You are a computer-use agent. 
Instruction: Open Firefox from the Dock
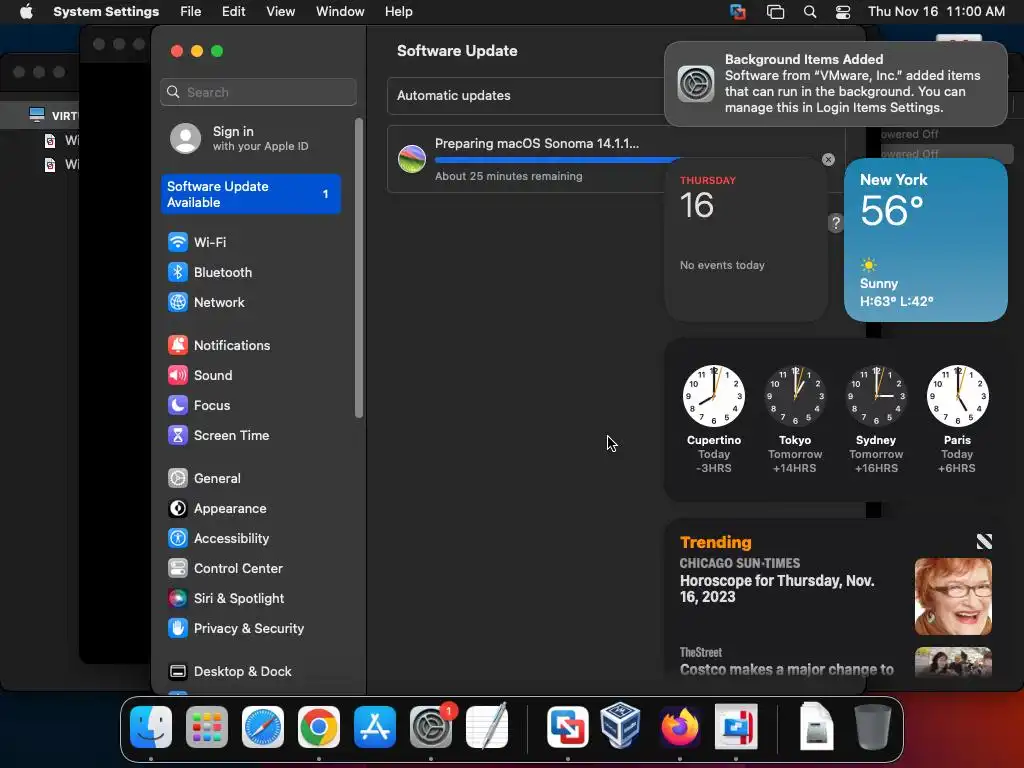point(680,727)
